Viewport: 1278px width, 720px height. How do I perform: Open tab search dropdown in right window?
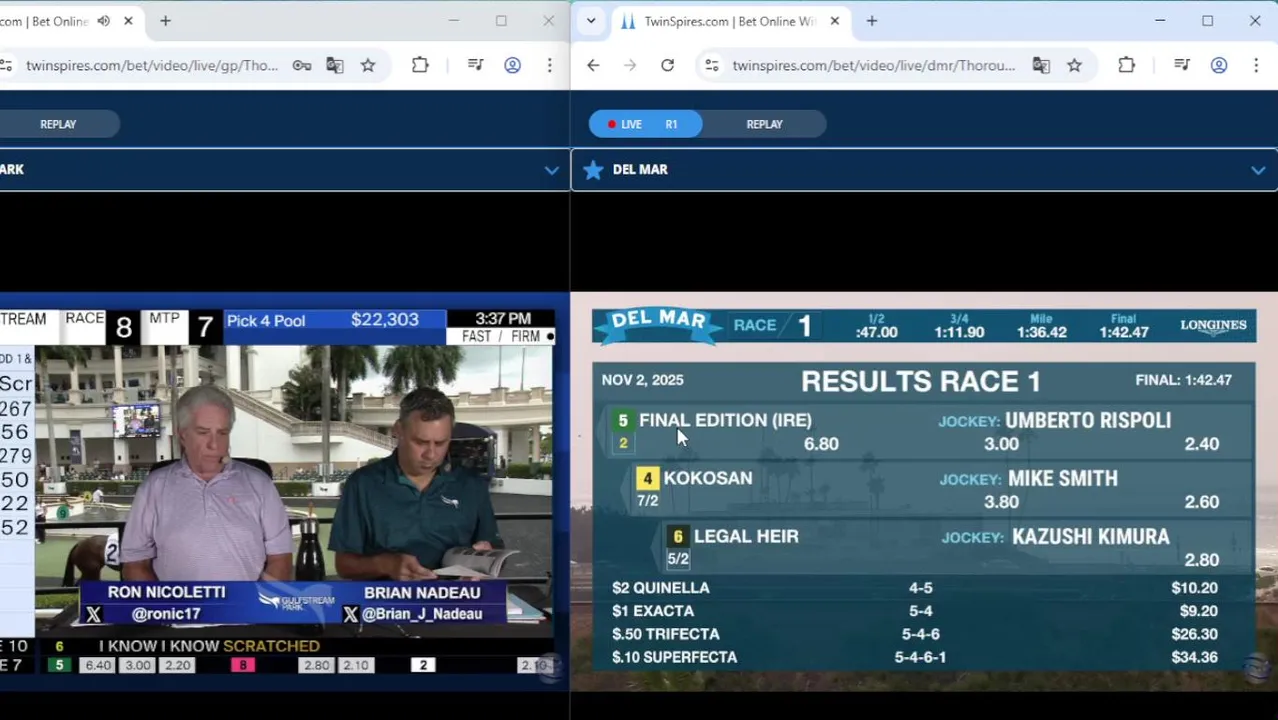[x=591, y=21]
